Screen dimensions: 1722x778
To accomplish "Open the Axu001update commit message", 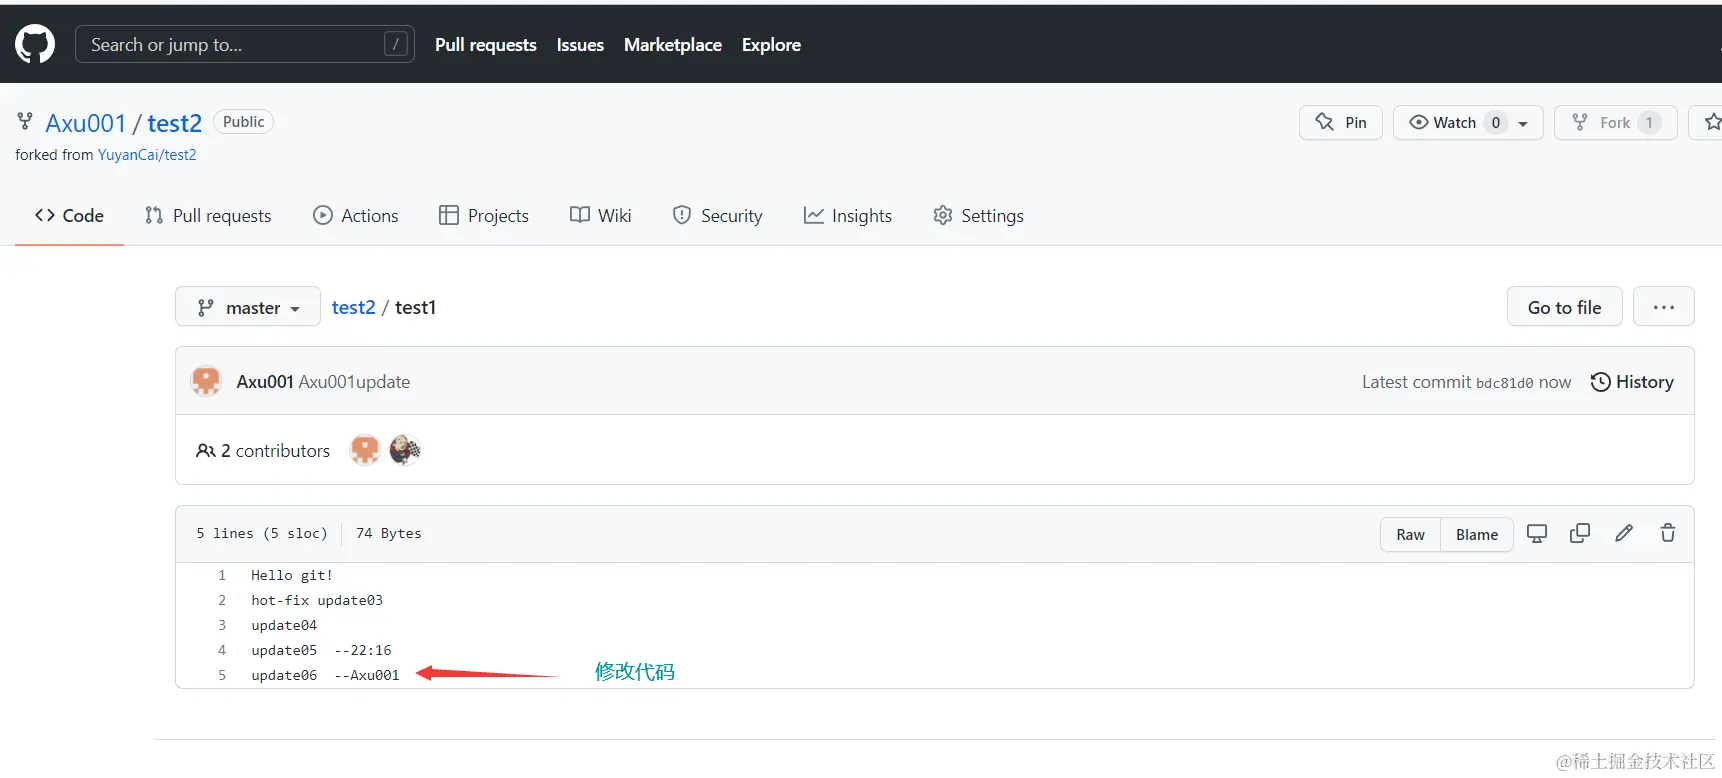I will pyautogui.click(x=355, y=382).
